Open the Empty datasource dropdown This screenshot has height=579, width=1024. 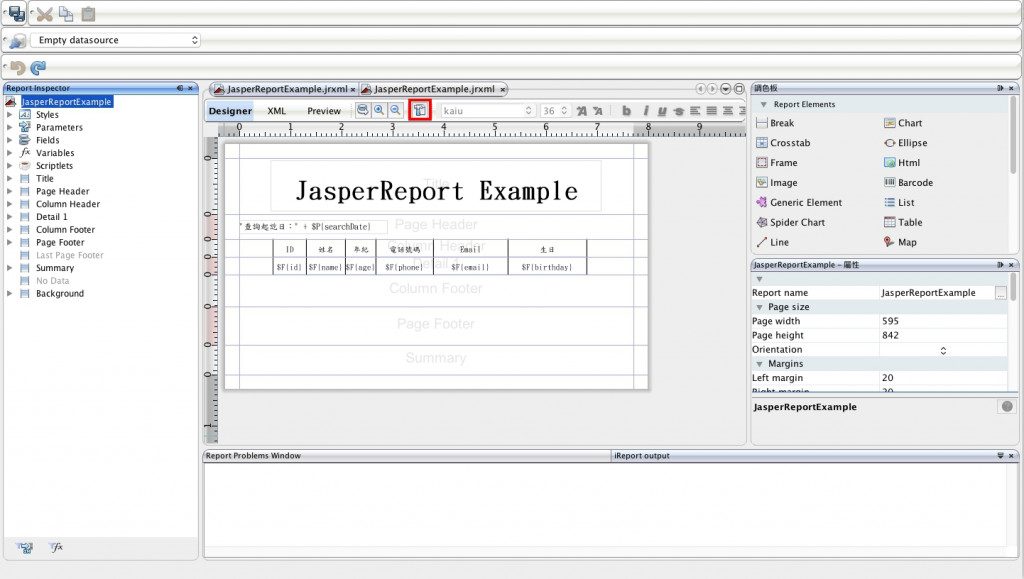pos(116,40)
